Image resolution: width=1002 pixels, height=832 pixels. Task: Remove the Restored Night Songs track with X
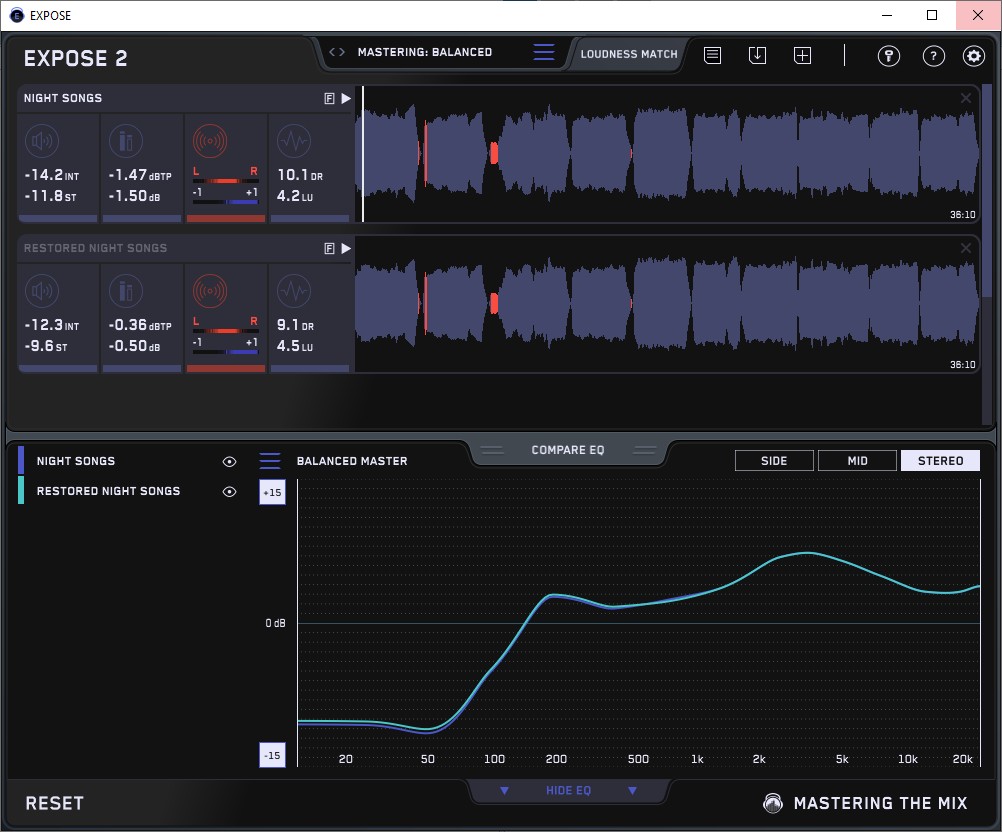pos(966,248)
